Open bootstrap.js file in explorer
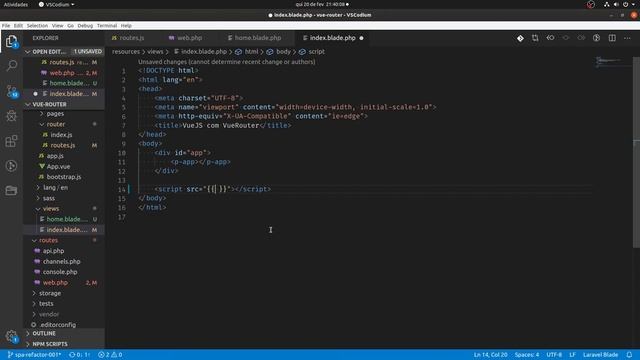Viewport: 640px width, 360px height. pos(64,177)
